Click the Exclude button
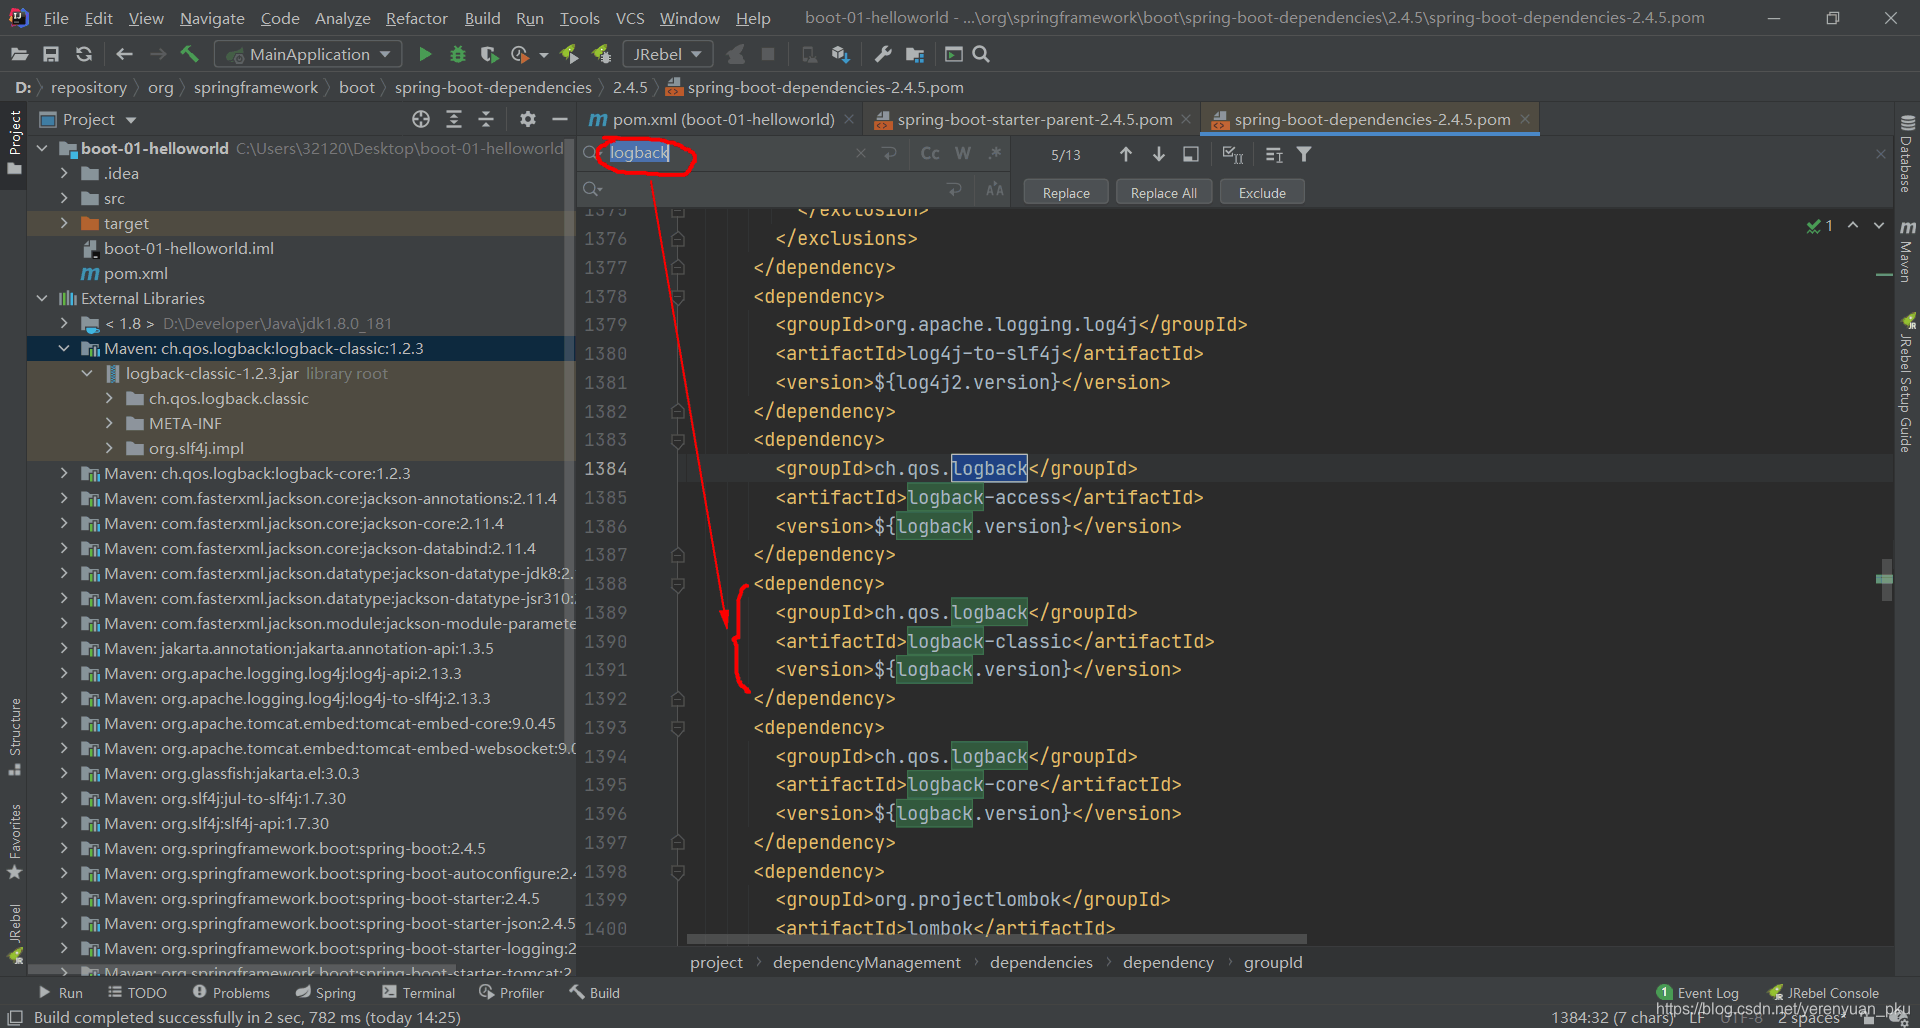The height and width of the screenshot is (1028, 1920). coord(1262,192)
